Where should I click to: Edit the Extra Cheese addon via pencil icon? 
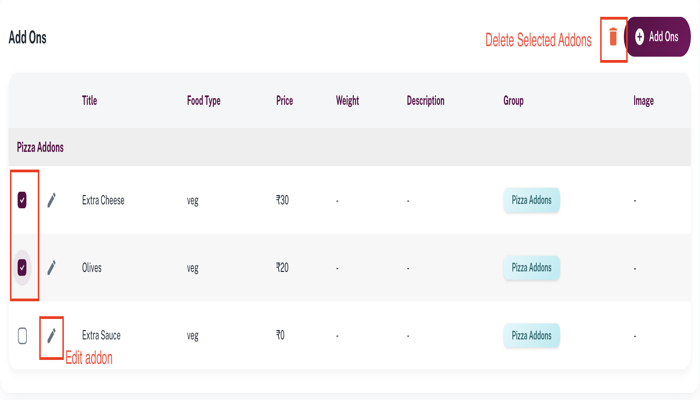(x=52, y=200)
